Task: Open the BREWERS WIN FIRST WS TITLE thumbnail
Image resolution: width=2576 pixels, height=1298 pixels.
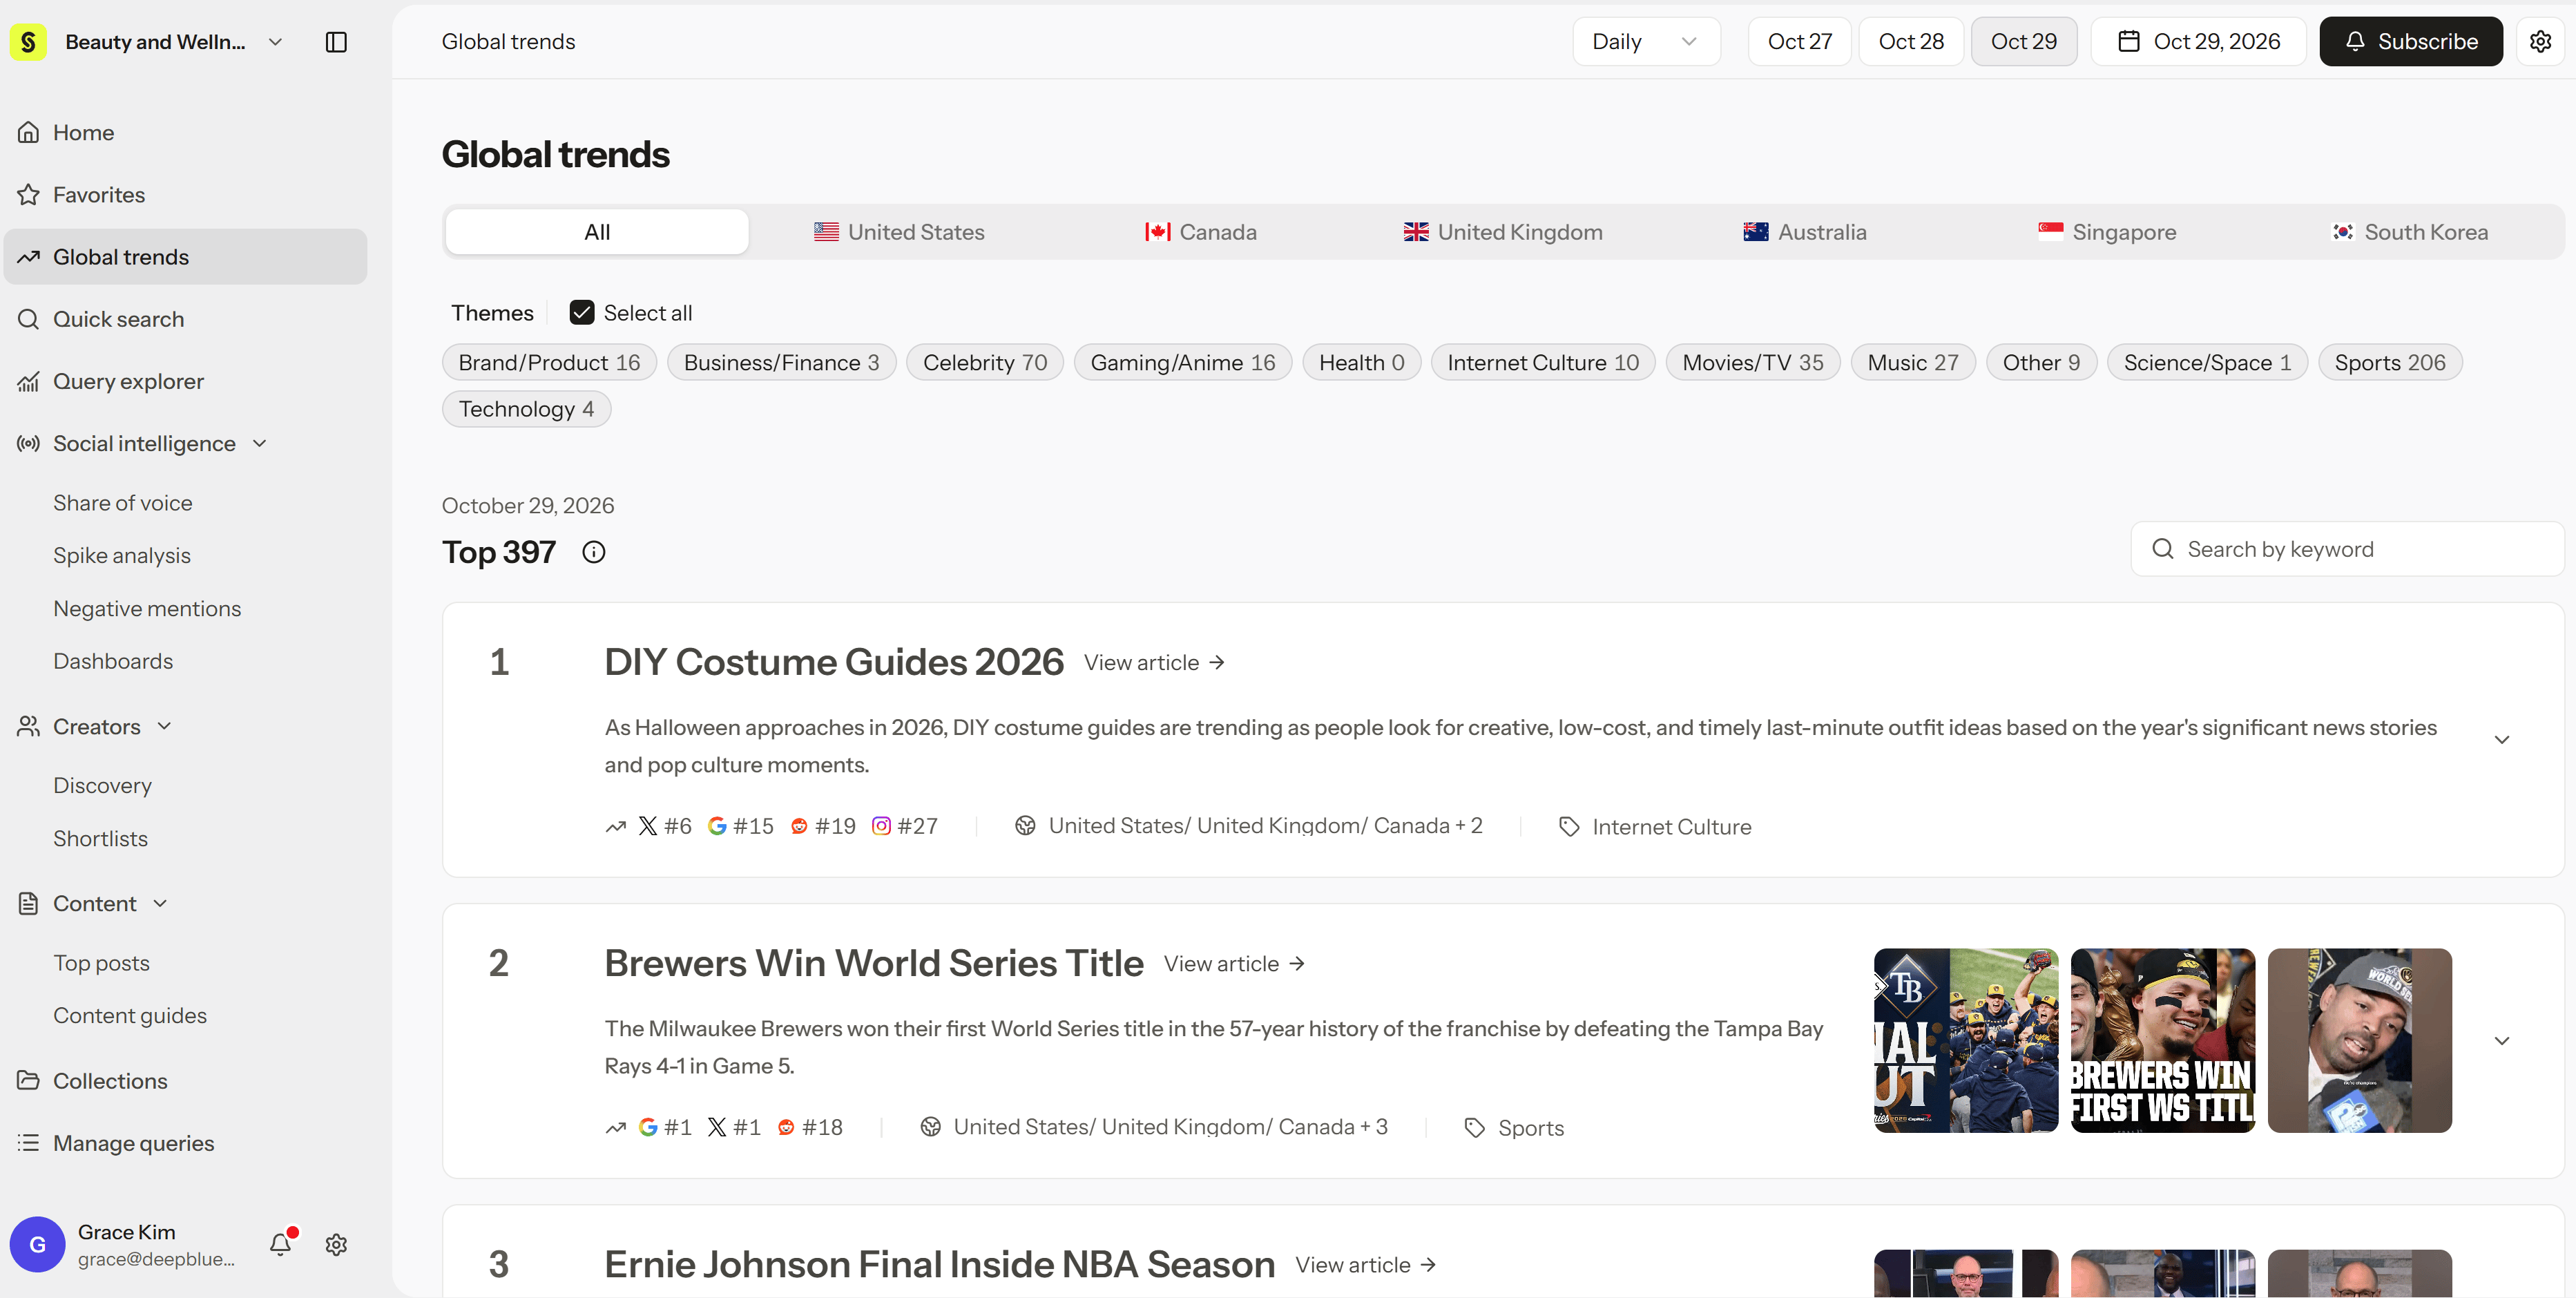Action: pyautogui.click(x=2162, y=1040)
